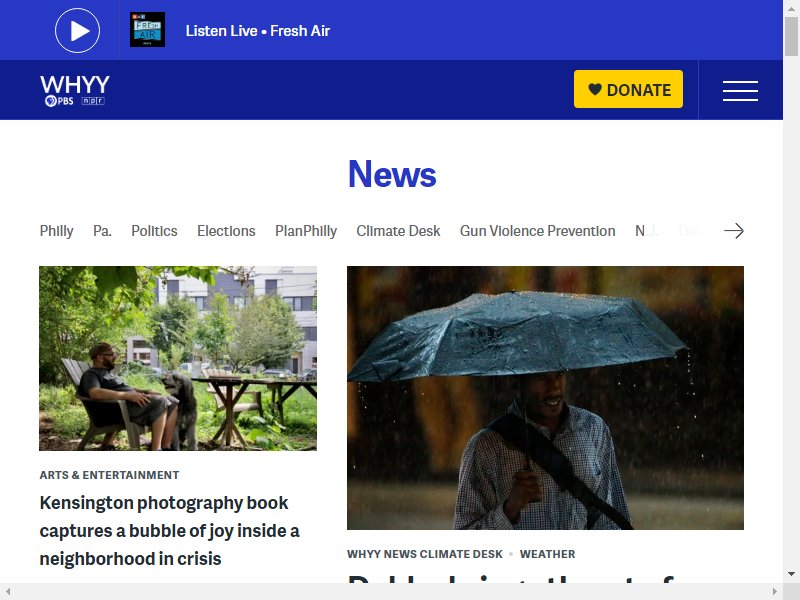Viewport: 800px width, 600px height.
Task: Click the yellow Donate button
Action: pos(628,89)
